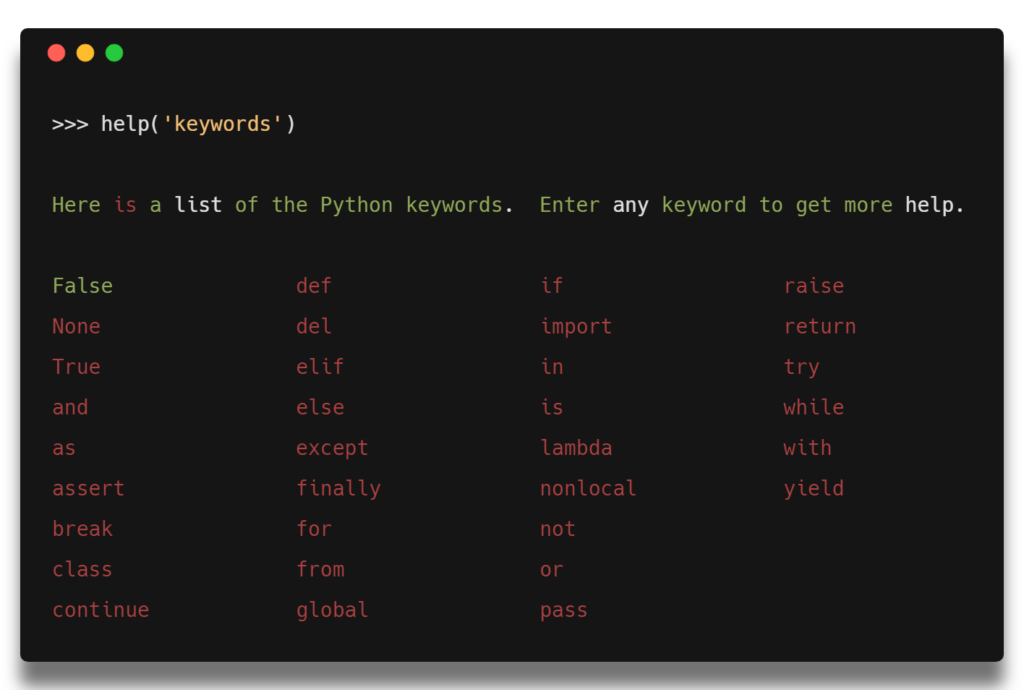Click the 'continue' keyword
The width and height of the screenshot is (1024, 690).
click(100, 610)
